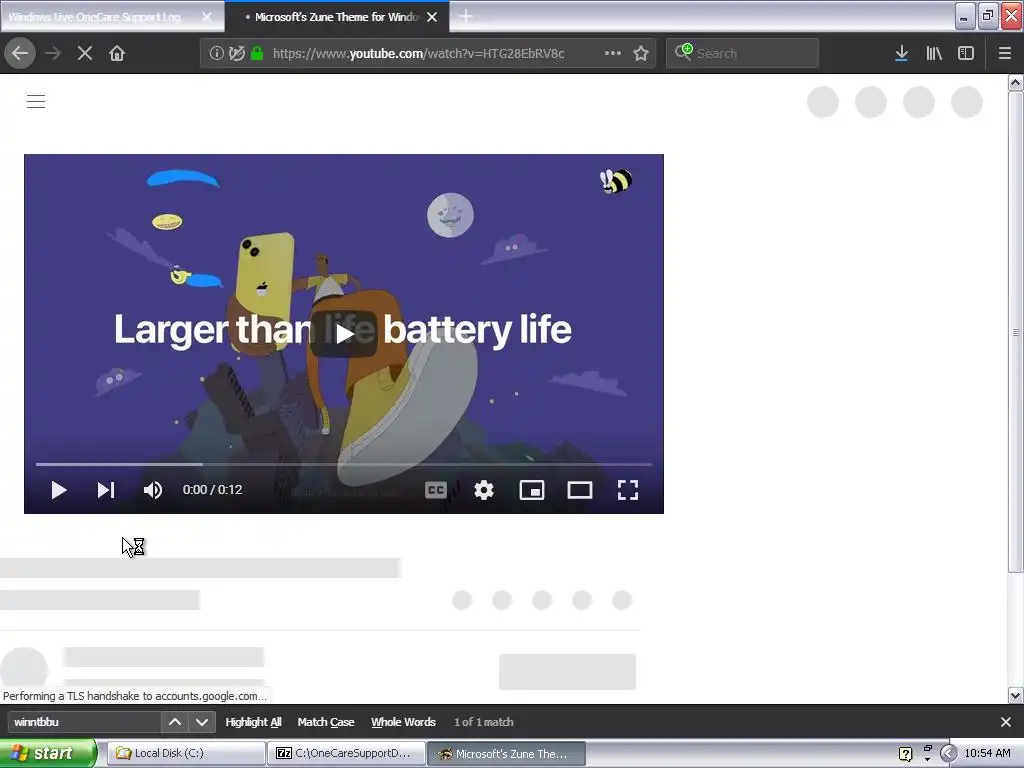Click the forward navigation arrow

(54, 53)
